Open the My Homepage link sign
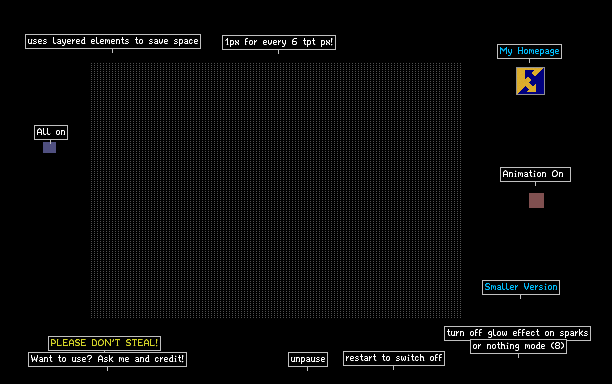This screenshot has height=384, width=612. [x=529, y=51]
